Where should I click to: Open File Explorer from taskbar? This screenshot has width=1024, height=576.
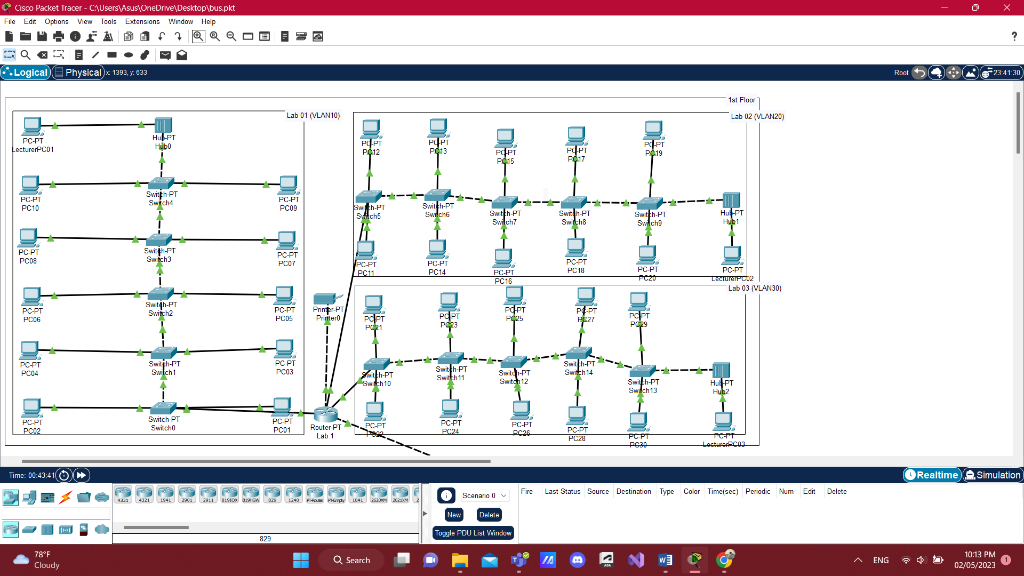point(460,560)
